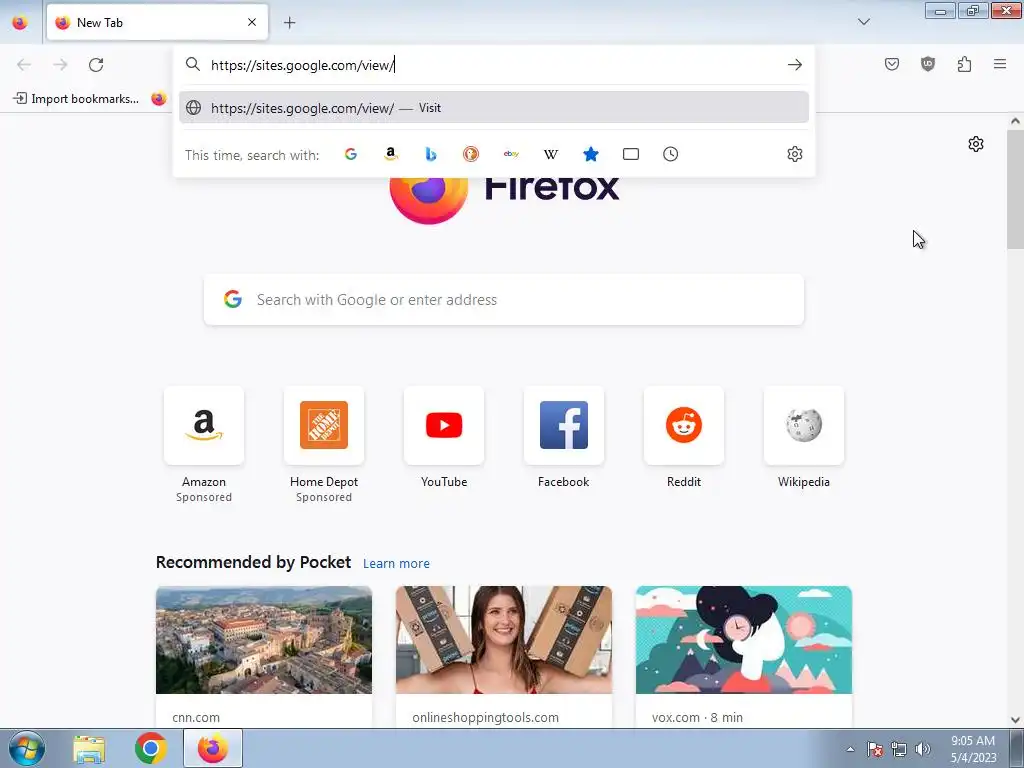Viewport: 1024px width, 768px height.
Task: Search bookmarks with the star icon
Action: pos(590,154)
